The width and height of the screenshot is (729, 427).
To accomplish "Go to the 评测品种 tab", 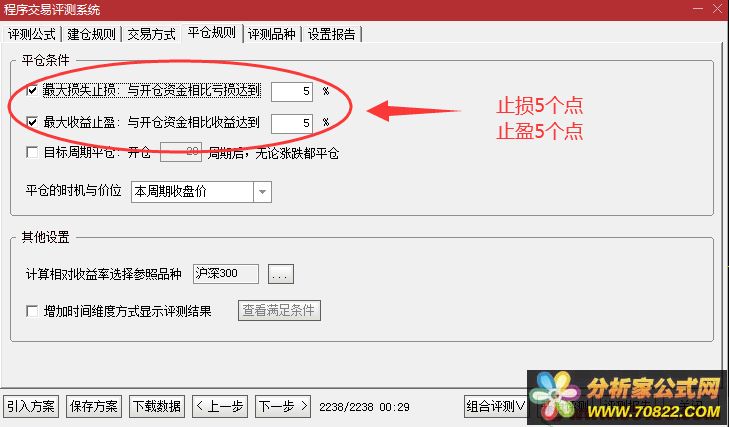I will (272, 34).
